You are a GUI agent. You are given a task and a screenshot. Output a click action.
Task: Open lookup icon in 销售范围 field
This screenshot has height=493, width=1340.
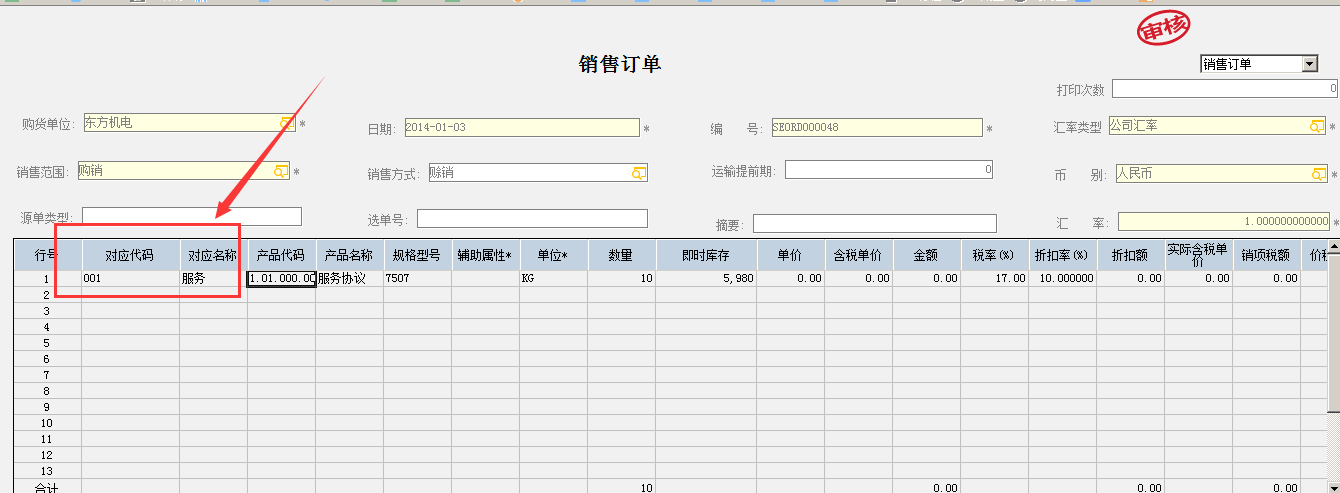point(282,171)
